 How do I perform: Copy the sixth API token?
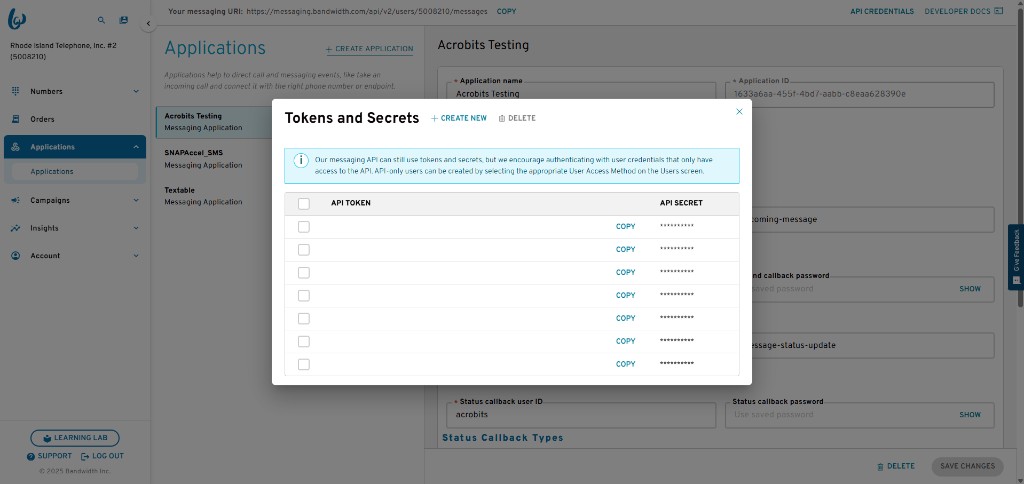(x=626, y=341)
